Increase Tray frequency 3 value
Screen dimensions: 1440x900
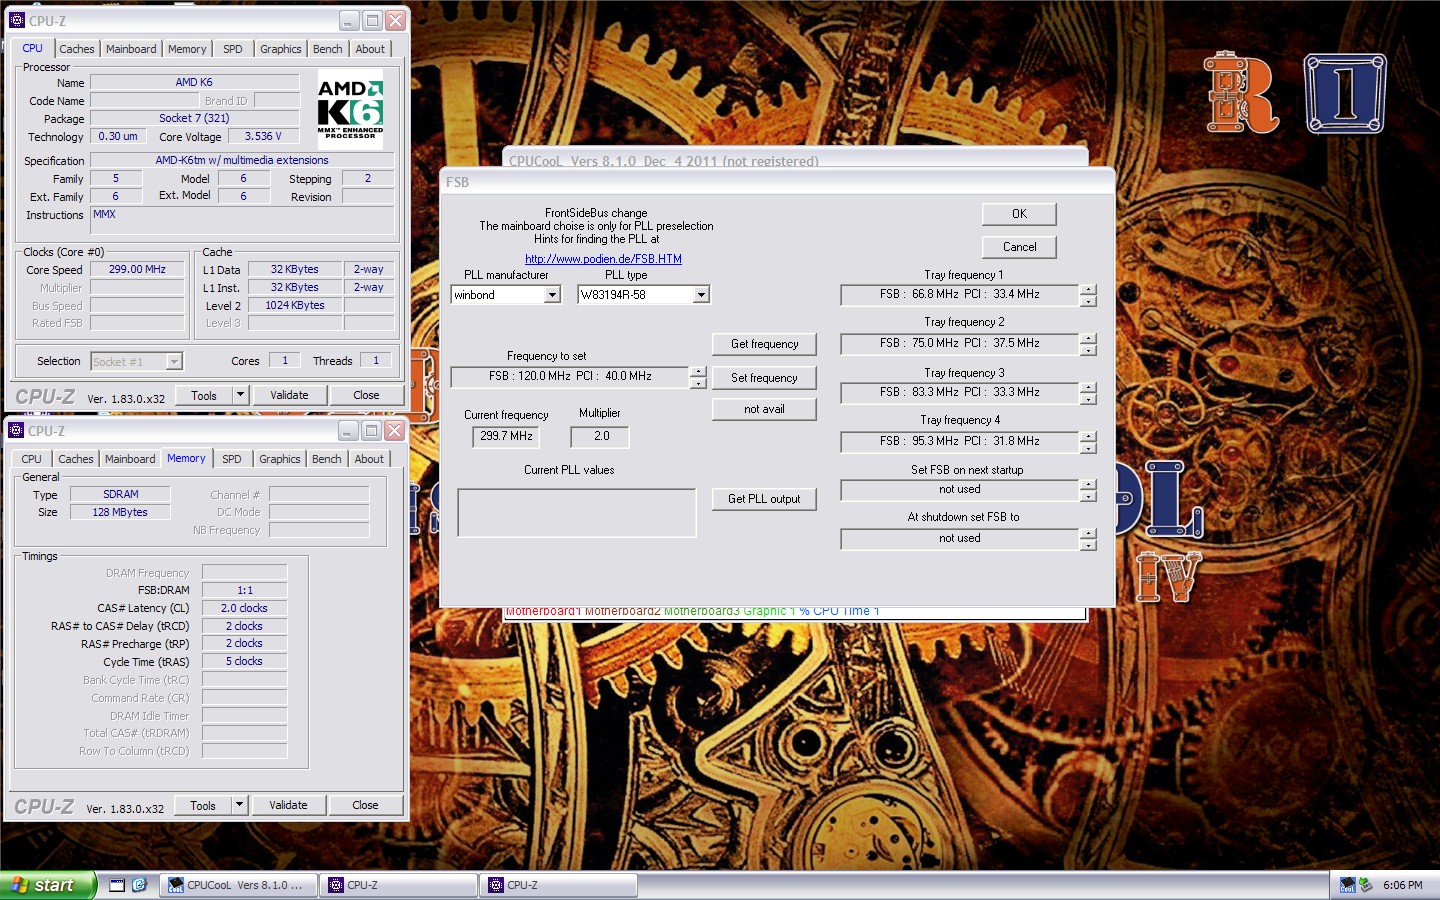[1088, 387]
